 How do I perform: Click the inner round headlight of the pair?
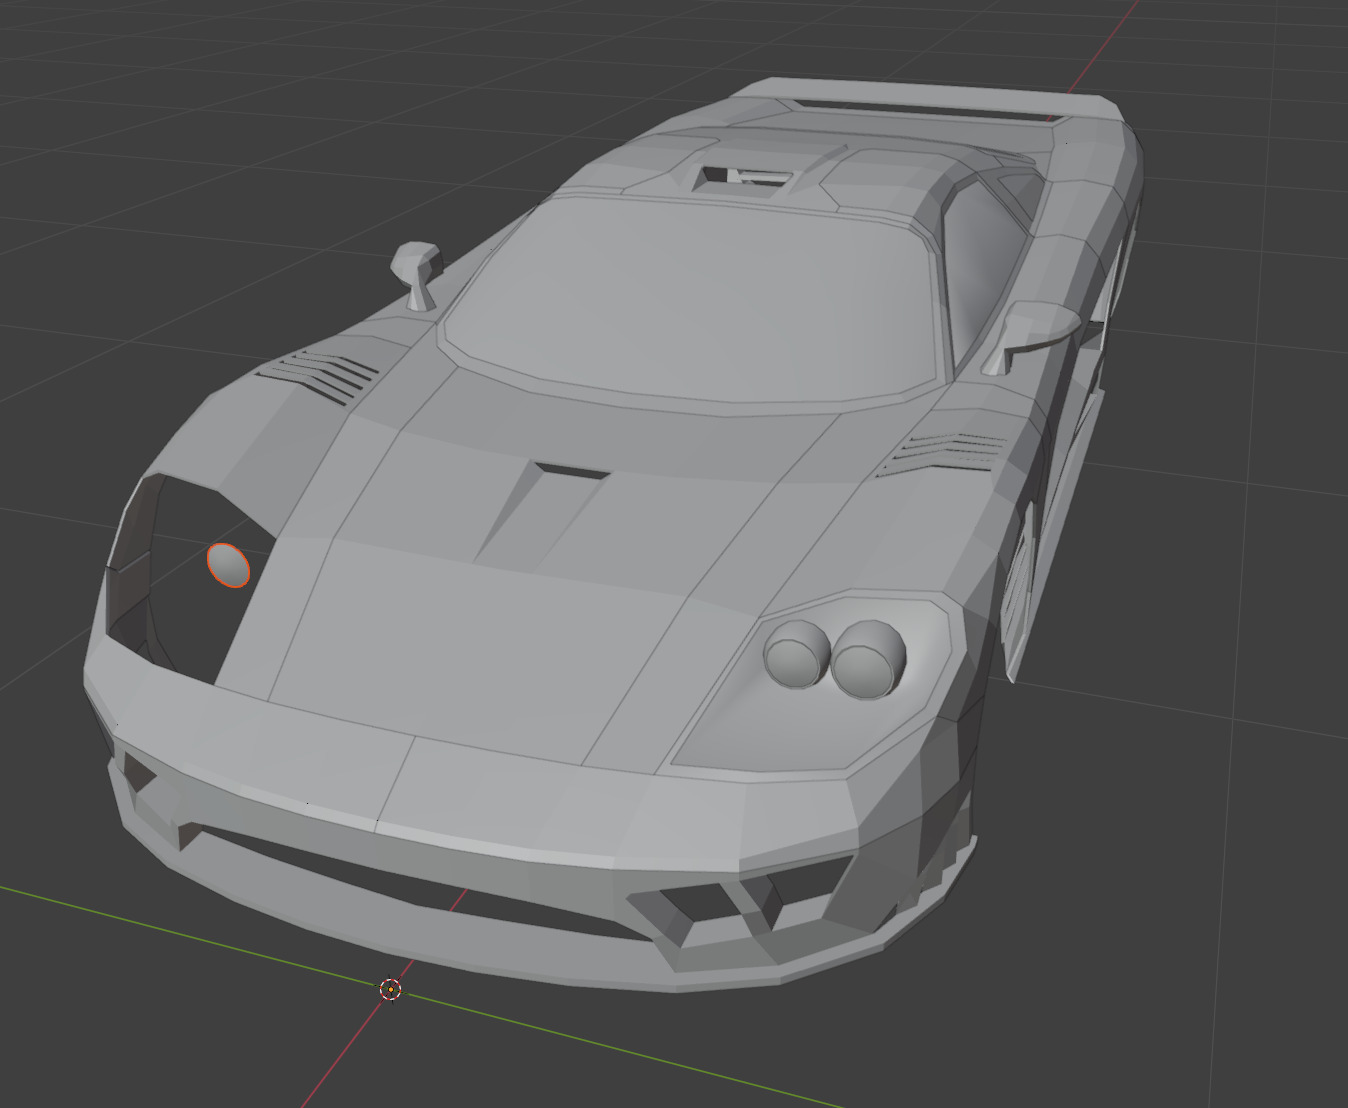[796, 654]
